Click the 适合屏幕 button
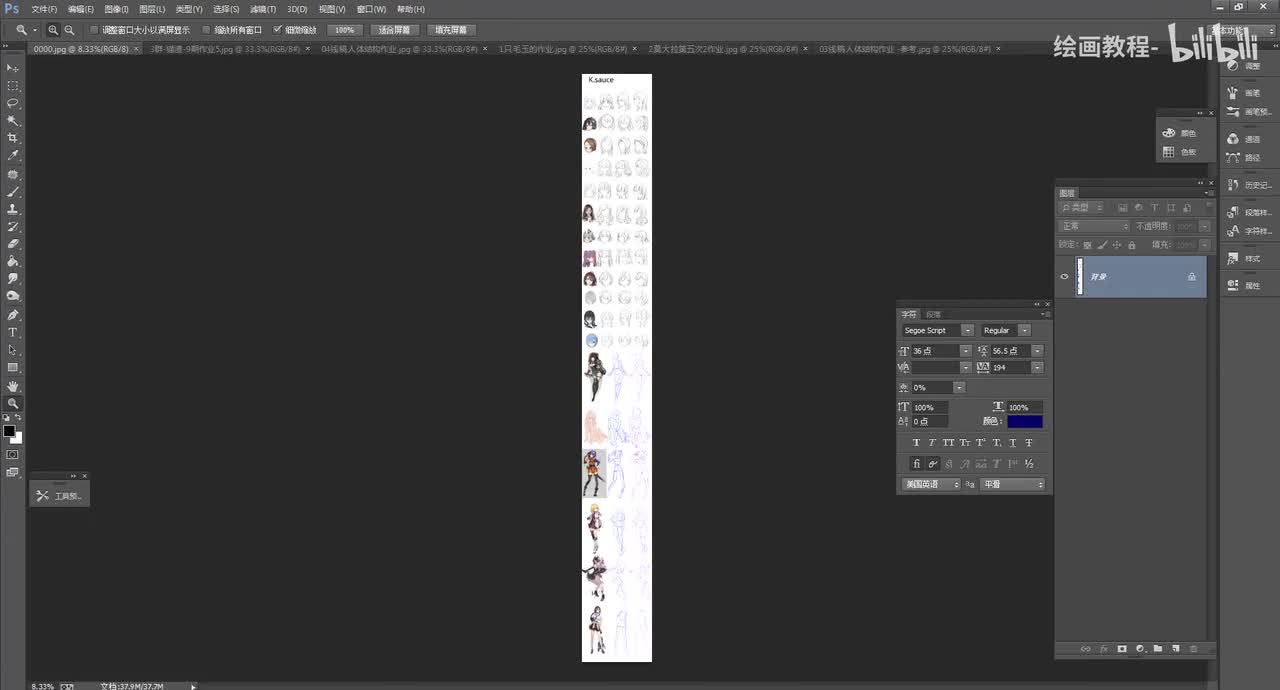This screenshot has height=690, width=1280. pyautogui.click(x=394, y=30)
